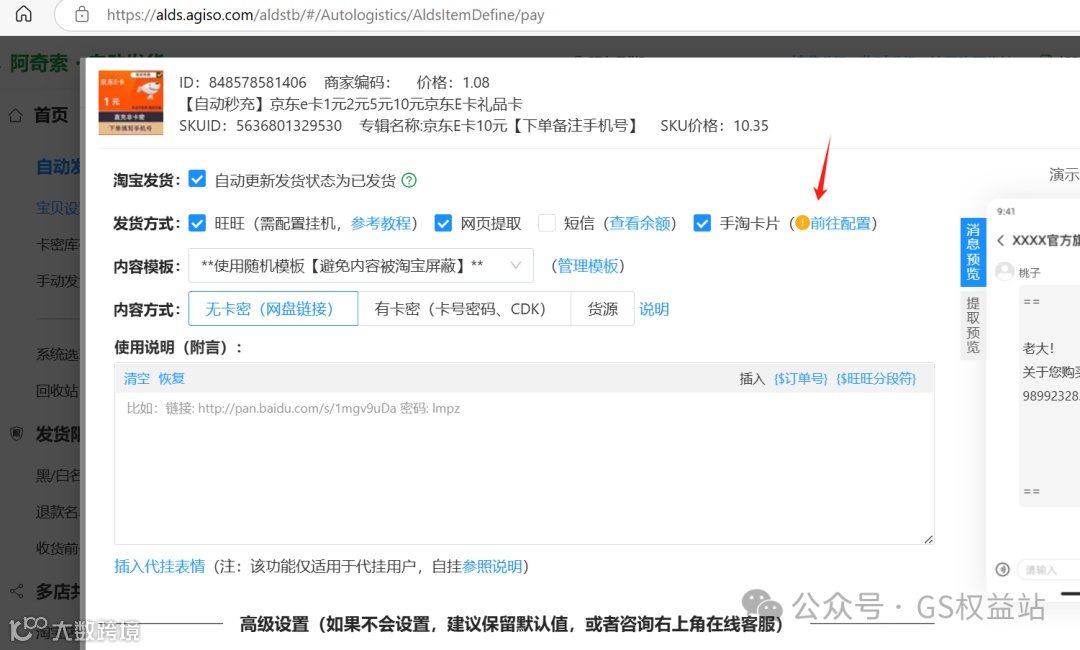This screenshot has height=650, width=1080.
Task: Click orange warning icon before 前往配置
Action: [x=802, y=222]
